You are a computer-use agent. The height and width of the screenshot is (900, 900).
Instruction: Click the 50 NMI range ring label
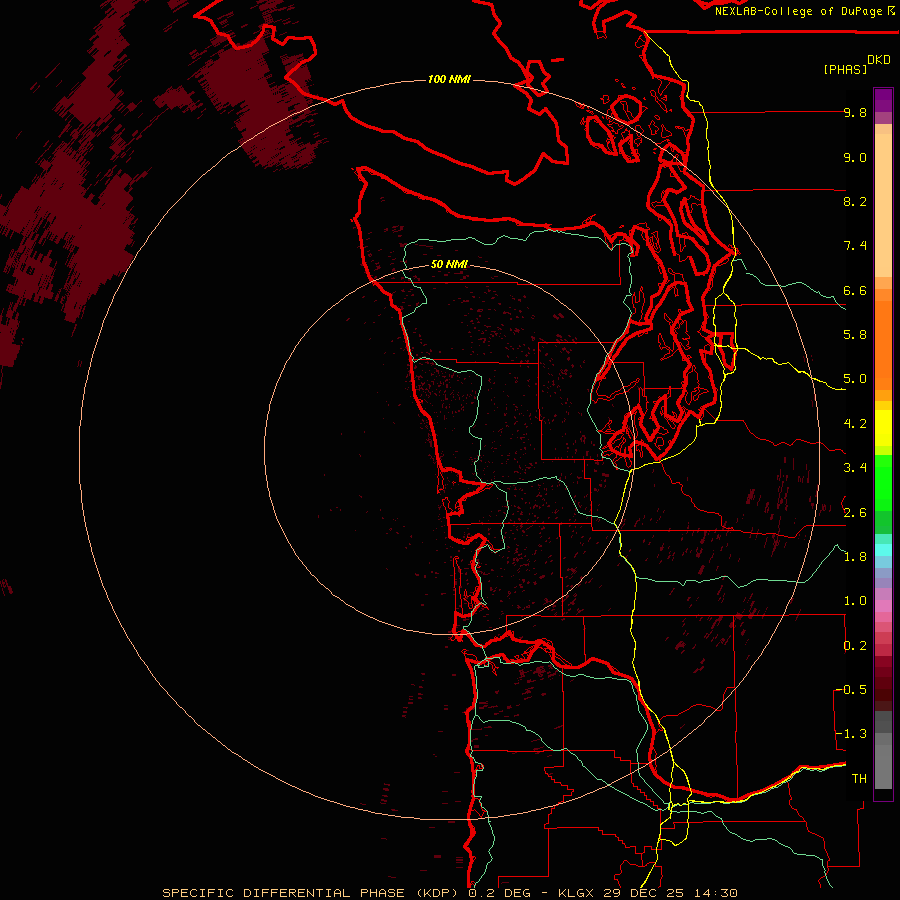(x=449, y=264)
